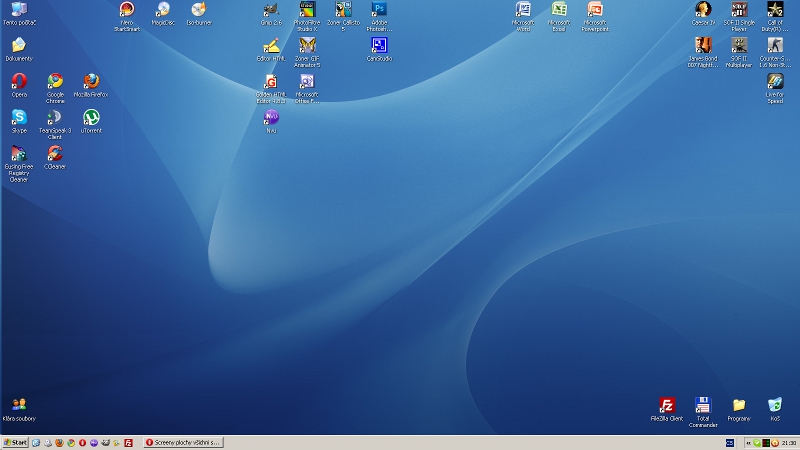This screenshot has height=450, width=800.
Task: Switch to the Opera 'Screeny plochy' taskbar window
Action: tap(183, 442)
